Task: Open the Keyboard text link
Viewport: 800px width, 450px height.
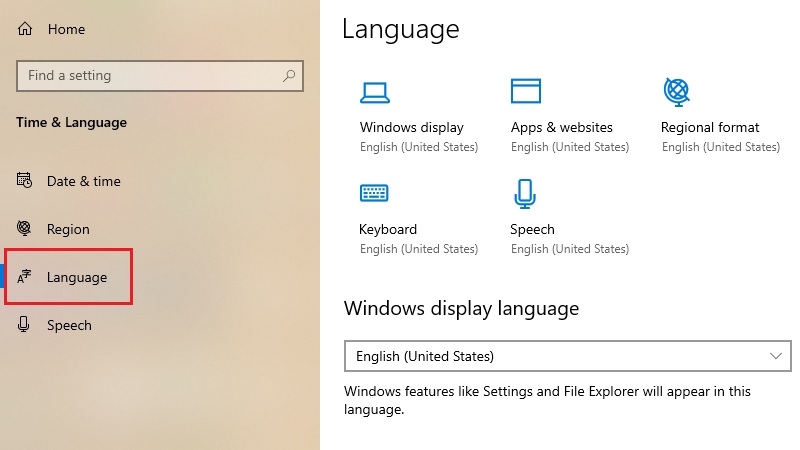Action: 388,229
